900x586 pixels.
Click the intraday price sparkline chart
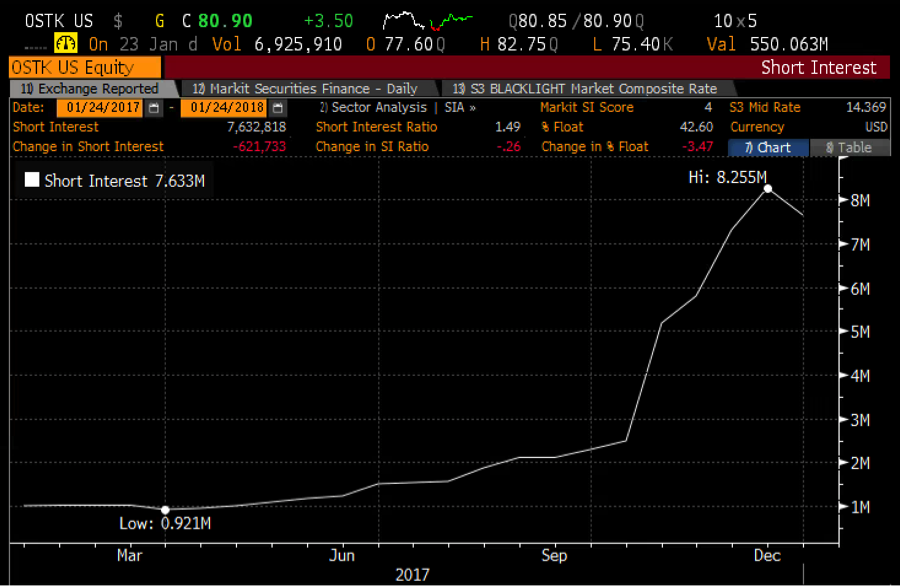429,21
